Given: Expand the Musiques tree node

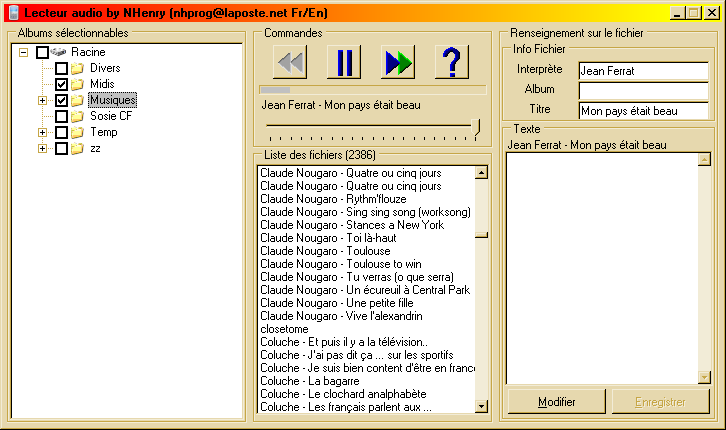Looking at the screenshot, I should (x=42, y=100).
